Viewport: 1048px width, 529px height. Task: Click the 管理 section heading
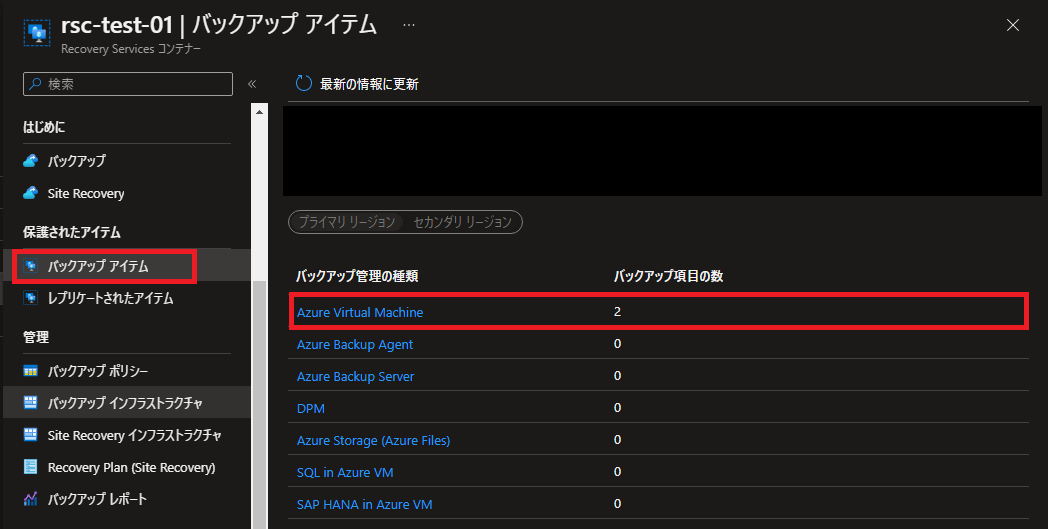36,337
